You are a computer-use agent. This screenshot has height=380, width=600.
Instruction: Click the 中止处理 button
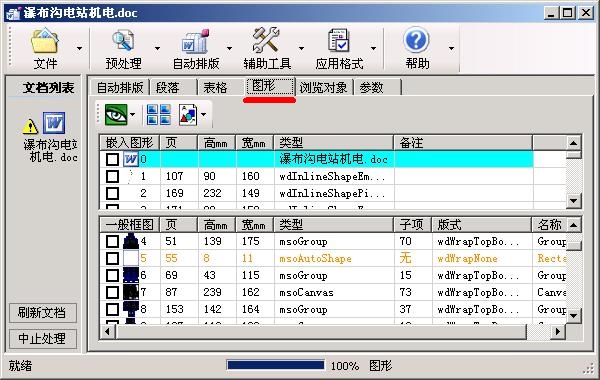click(42, 338)
